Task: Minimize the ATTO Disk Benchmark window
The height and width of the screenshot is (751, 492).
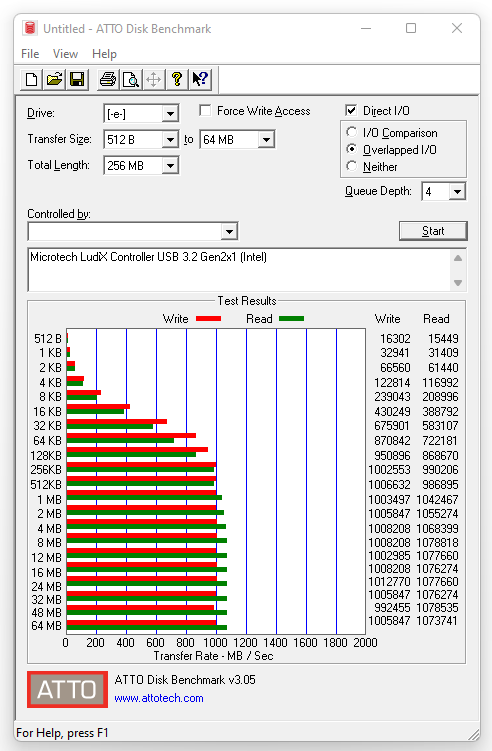Action: (x=366, y=28)
